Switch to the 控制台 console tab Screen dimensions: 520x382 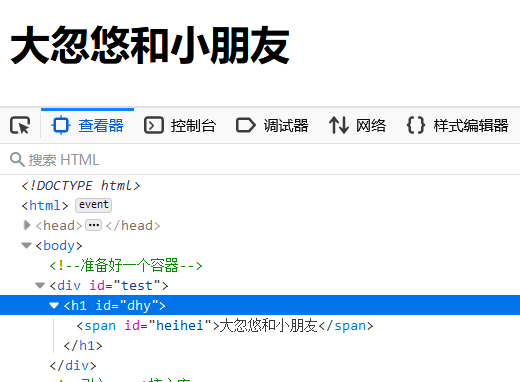coord(180,126)
